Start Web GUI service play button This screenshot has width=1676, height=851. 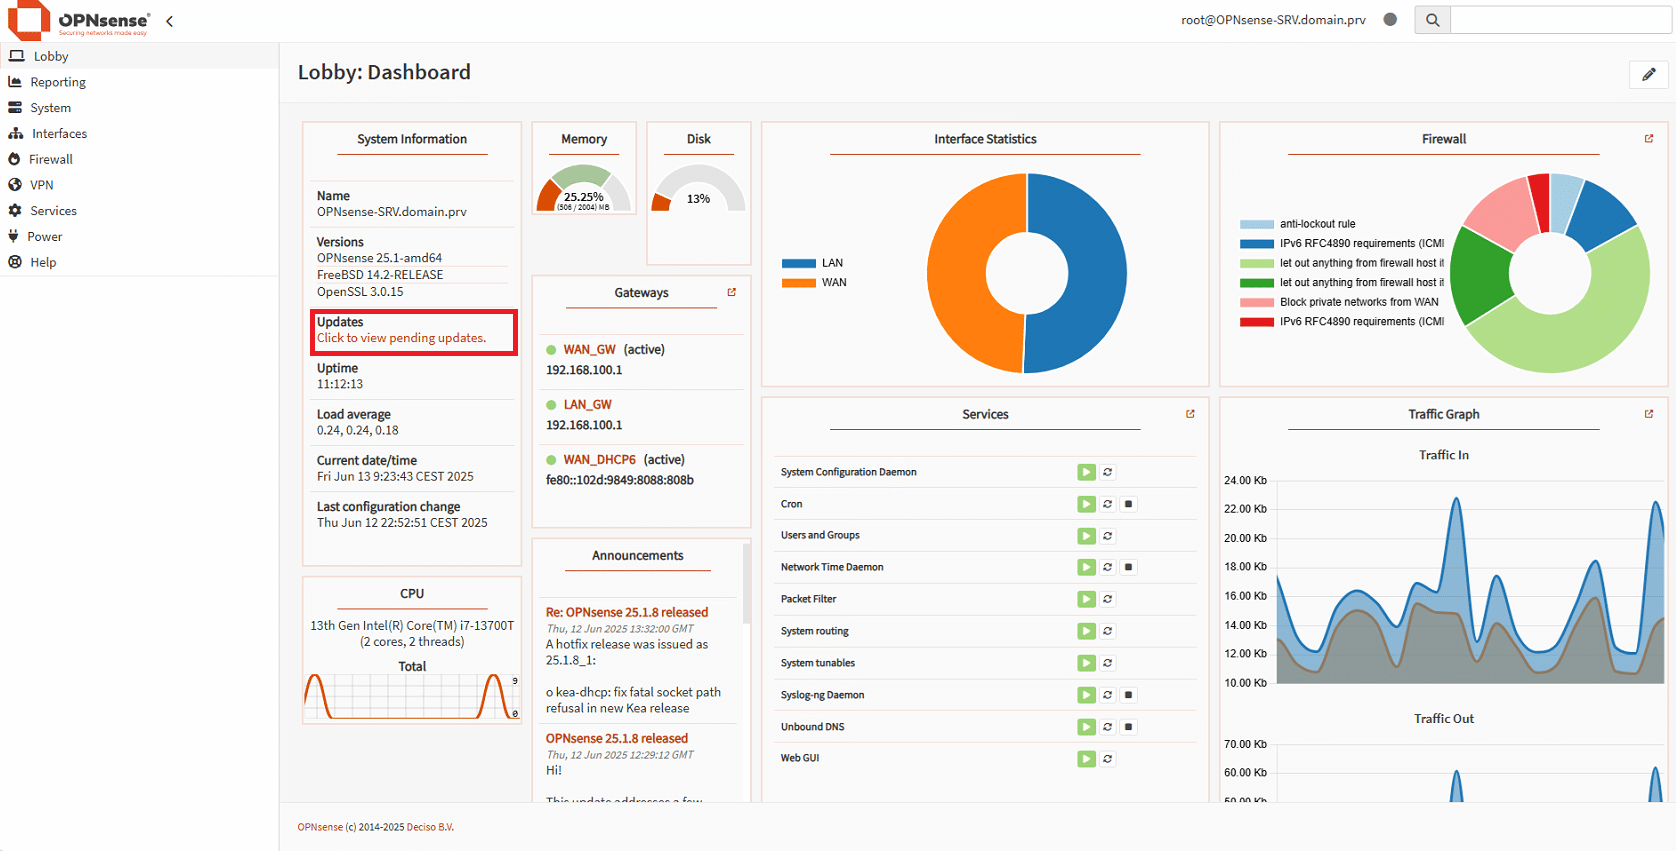coord(1086,759)
